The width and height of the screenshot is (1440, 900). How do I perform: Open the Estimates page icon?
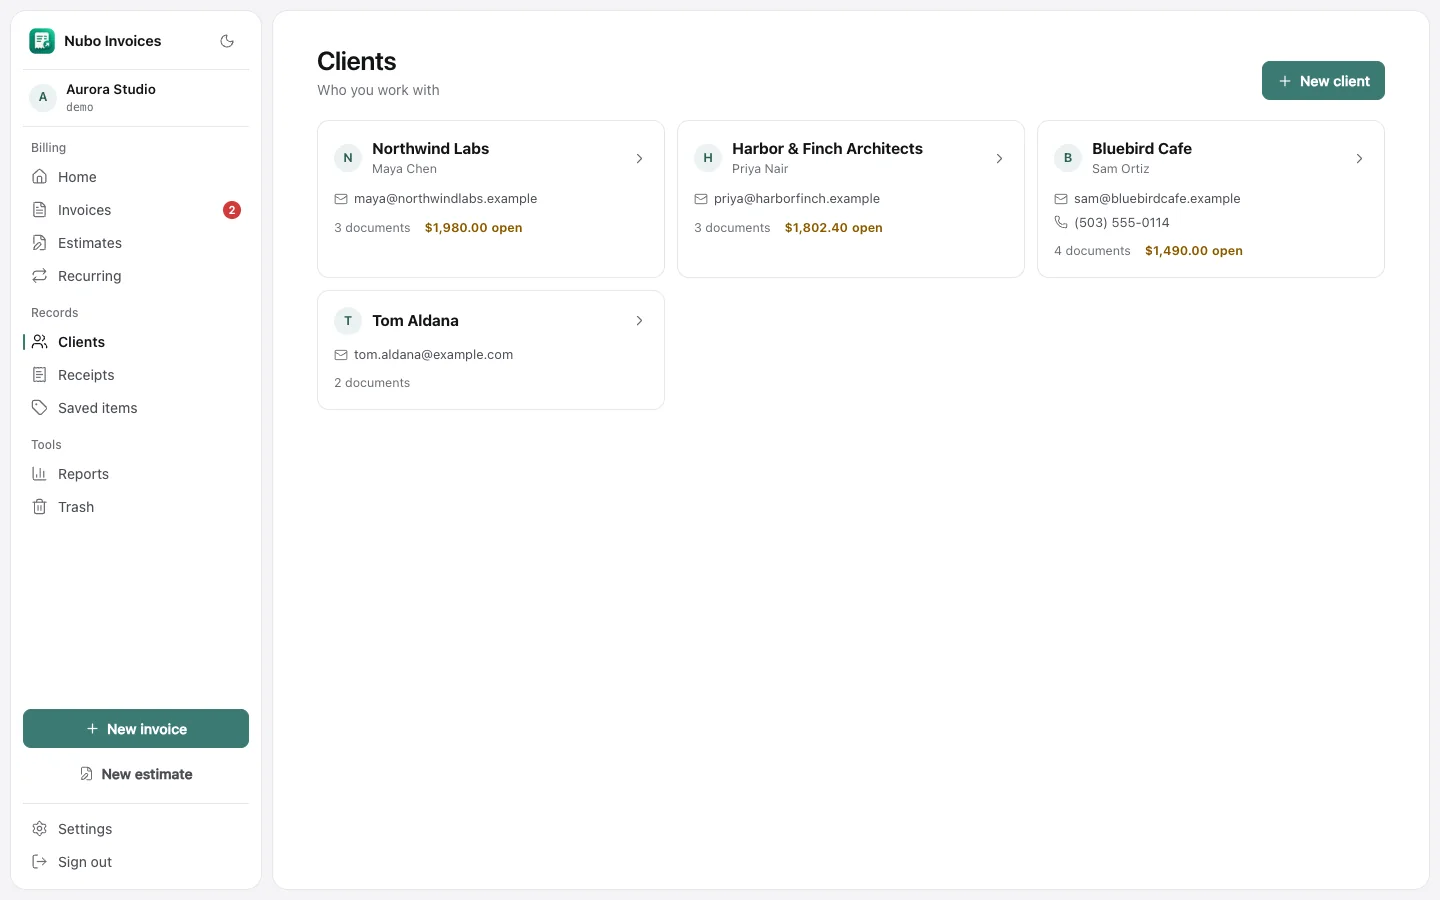(x=40, y=243)
